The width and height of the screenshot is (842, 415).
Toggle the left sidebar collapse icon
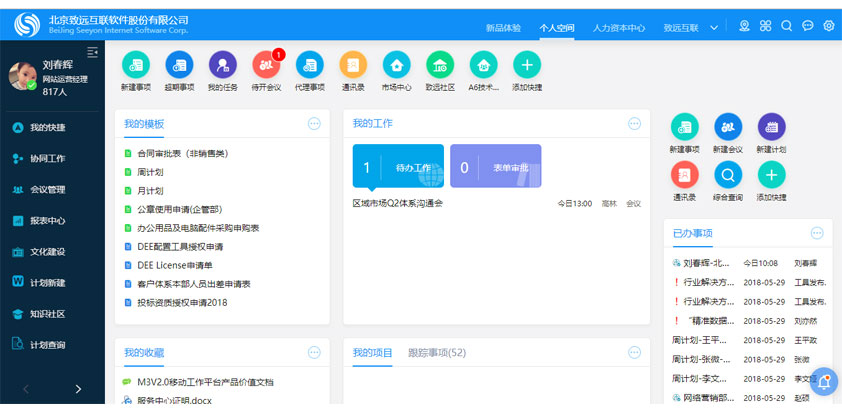(92, 52)
